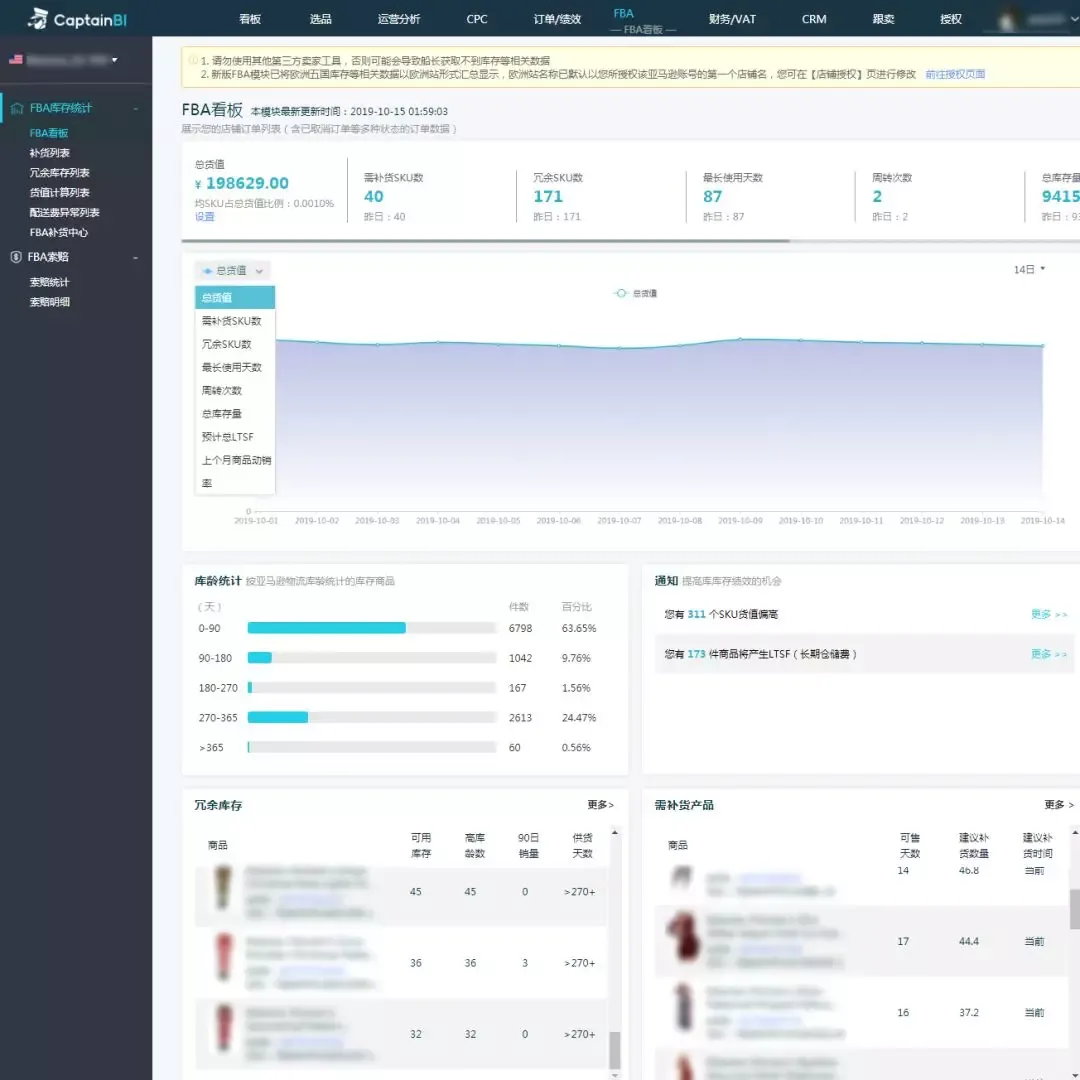The width and height of the screenshot is (1080, 1080).
Task: Click the 最长使用天数 value 87
Action: [712, 197]
